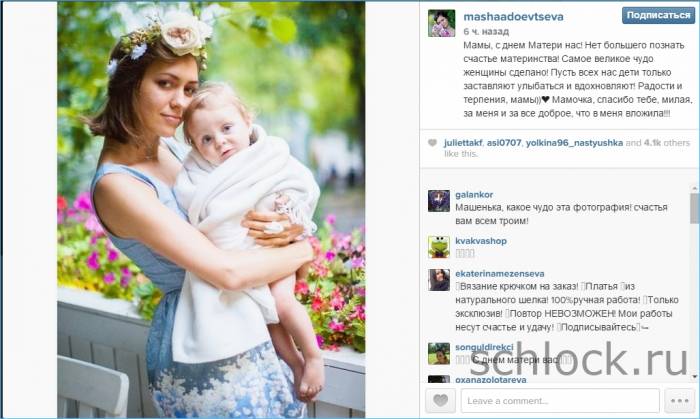Viewport: 700px width, 419px height.
Task: Open the mashaadoevtseva username link
Action: (x=513, y=17)
